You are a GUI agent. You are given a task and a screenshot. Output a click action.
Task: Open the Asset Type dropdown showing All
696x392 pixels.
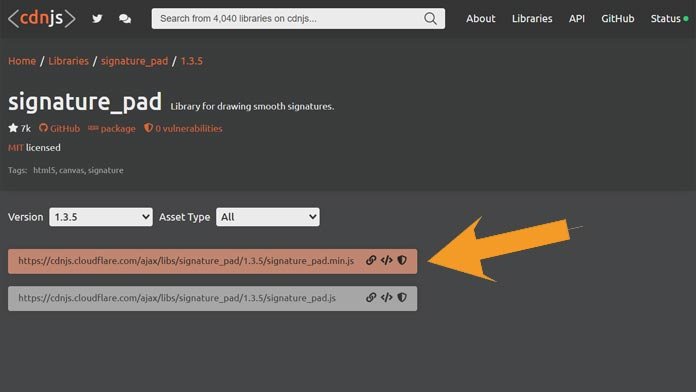[x=268, y=217]
